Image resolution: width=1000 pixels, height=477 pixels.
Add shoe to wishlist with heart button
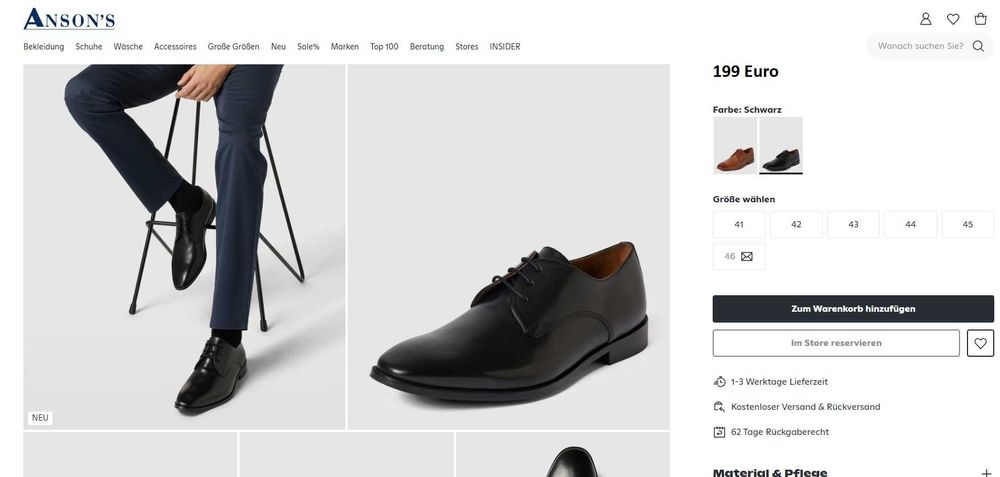(980, 343)
